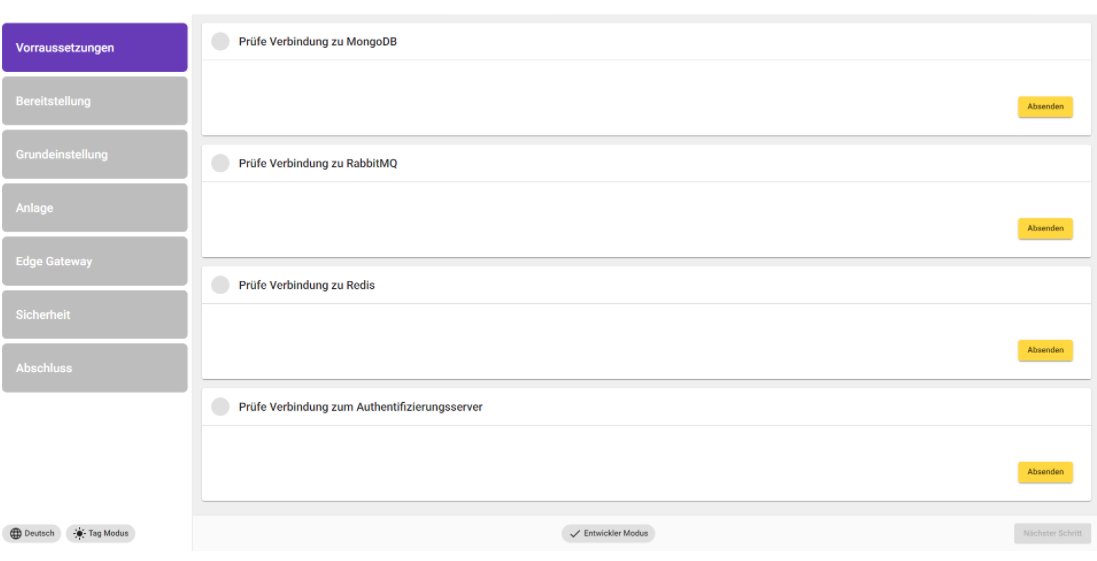This screenshot has width=1097, height=561.
Task: Open the Edge Gateway step
Action: tap(95, 262)
